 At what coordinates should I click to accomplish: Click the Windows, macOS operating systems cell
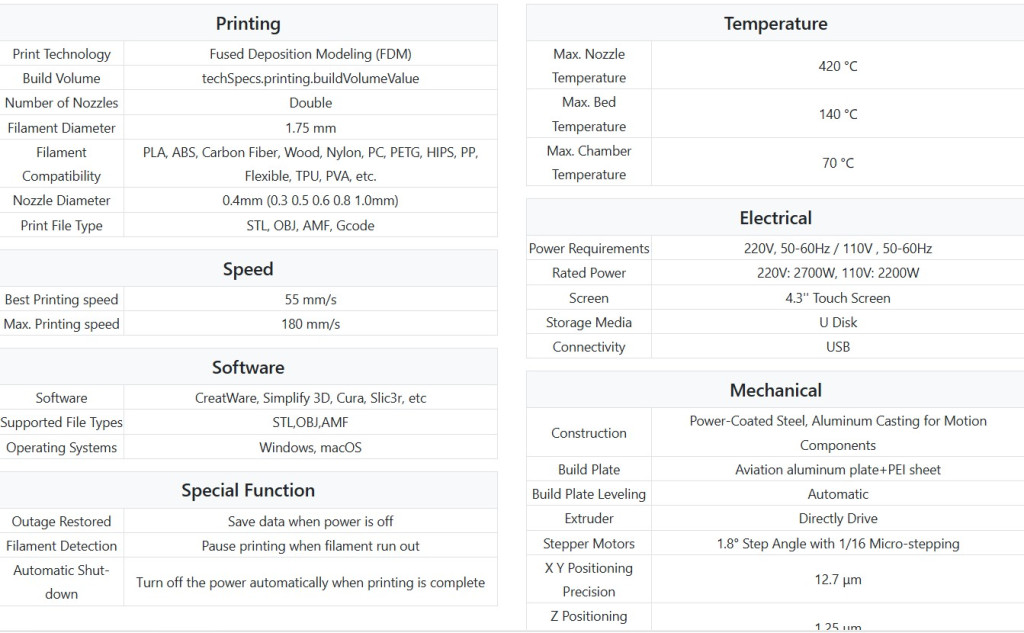(310, 448)
